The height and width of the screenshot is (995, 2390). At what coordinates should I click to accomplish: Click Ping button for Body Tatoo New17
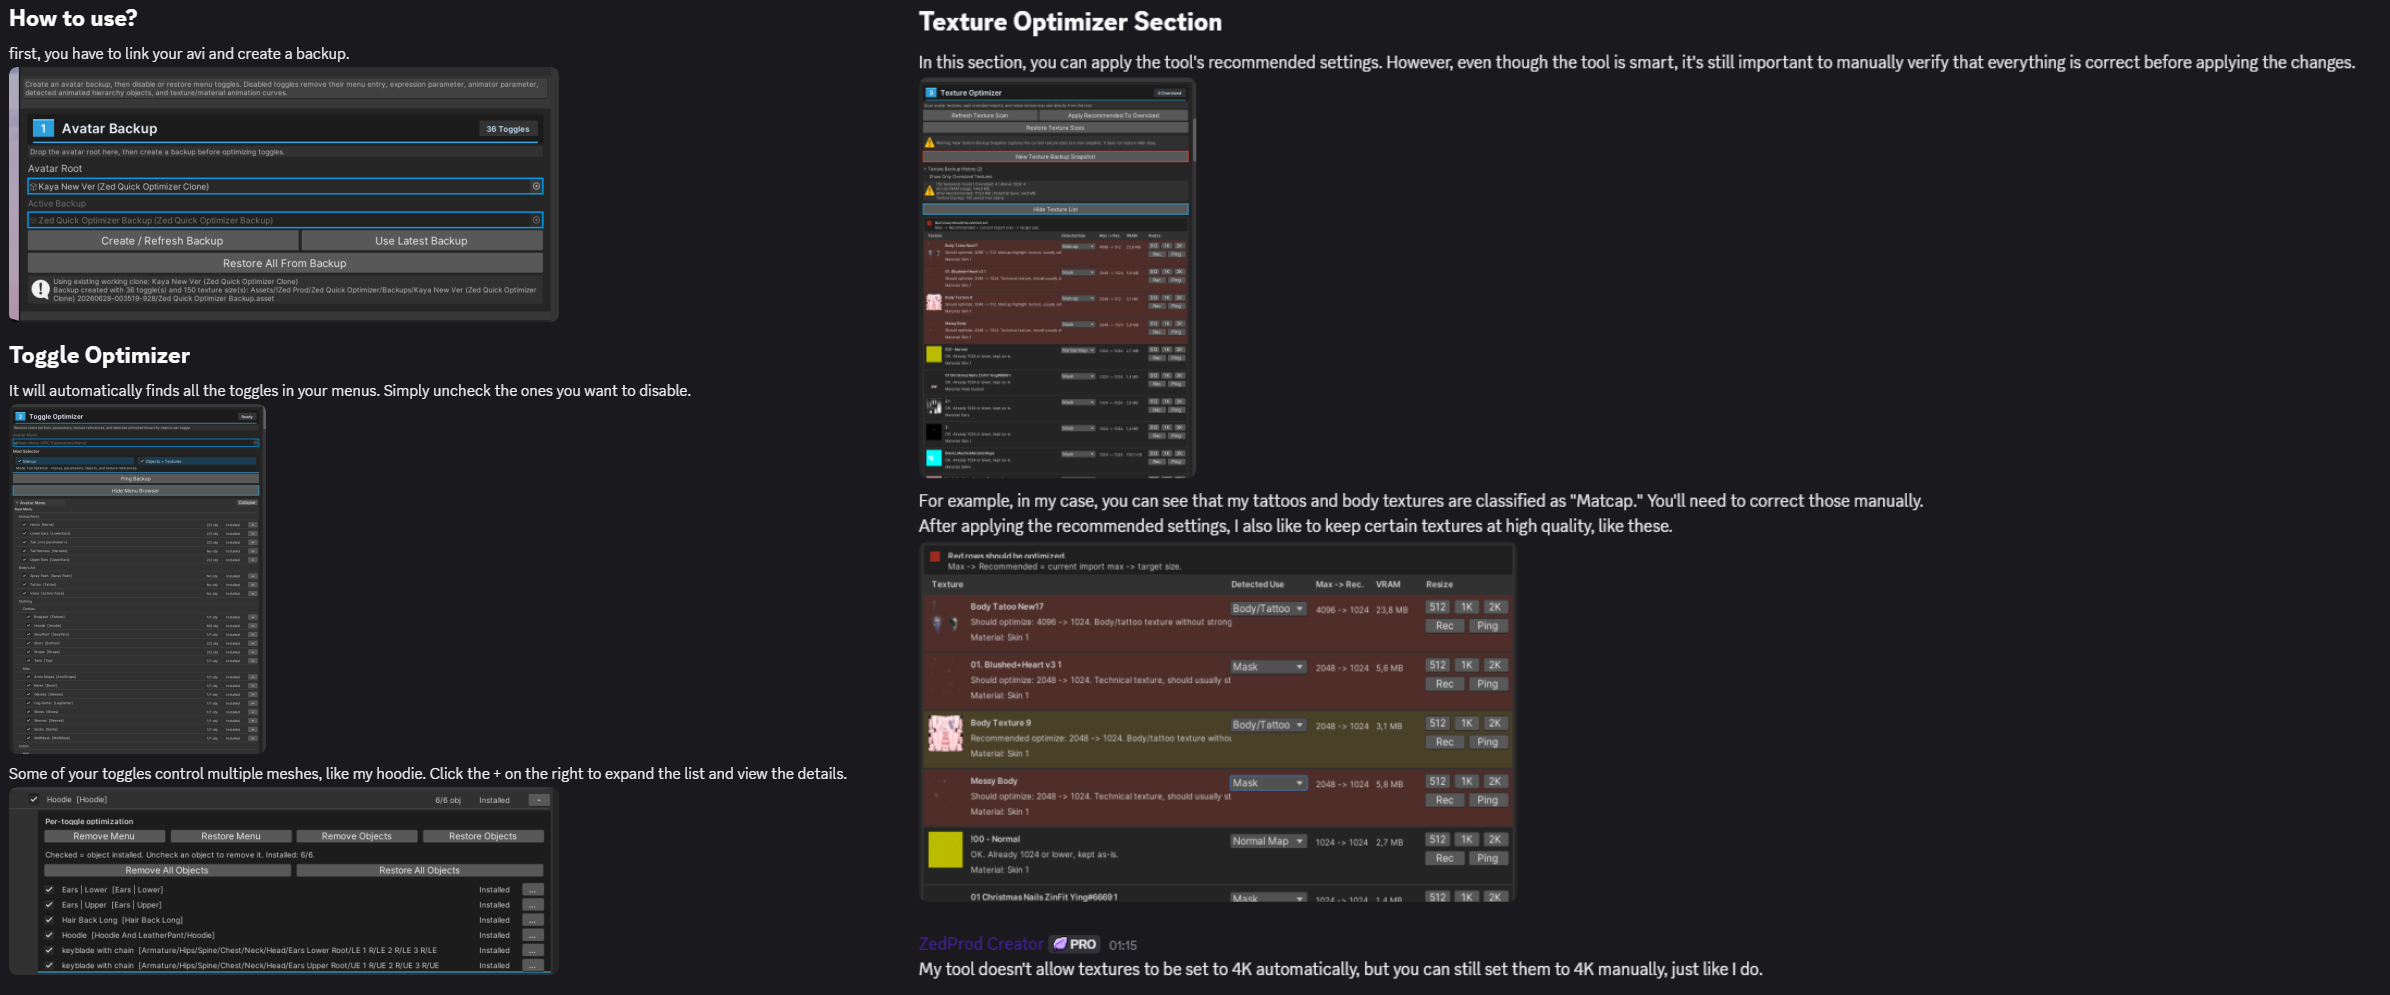pos(1488,626)
